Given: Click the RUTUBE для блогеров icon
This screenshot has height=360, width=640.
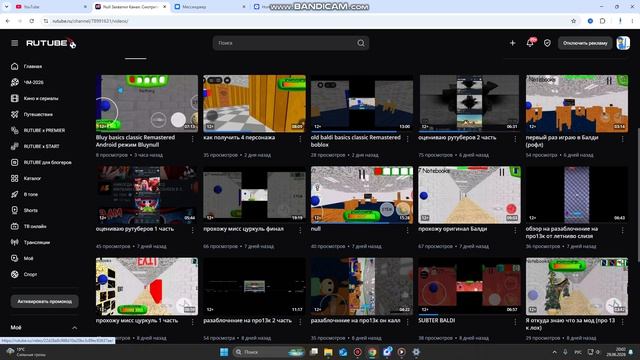Looking at the screenshot, I should click(15, 162).
